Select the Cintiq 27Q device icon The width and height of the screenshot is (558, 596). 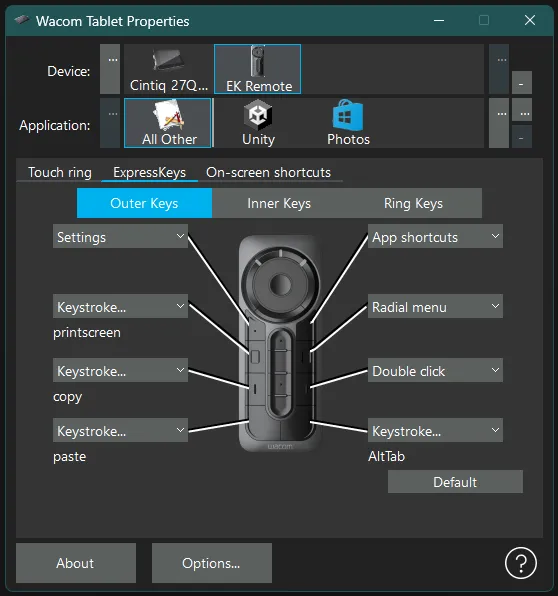[x=169, y=69]
